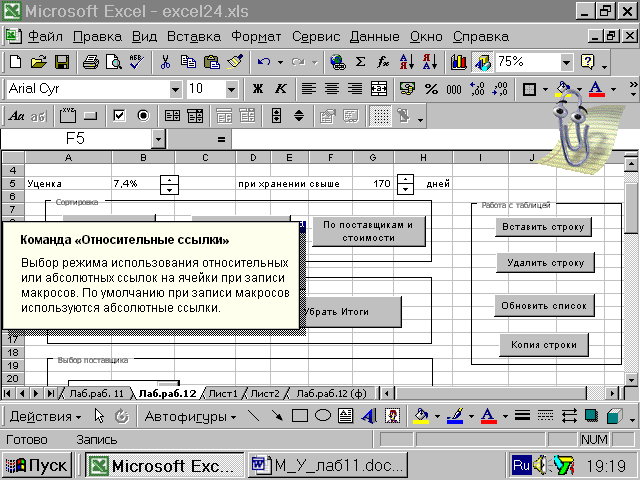Image resolution: width=640 pixels, height=480 pixels.
Task: Click the Удалить строку button
Action: coord(545,262)
